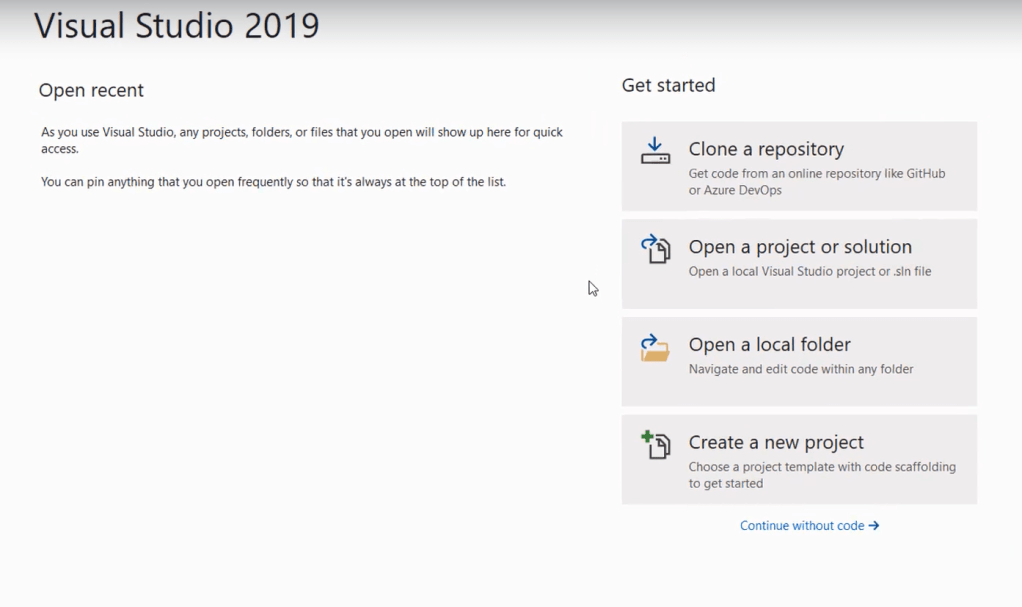Start with the Create a new project title

coord(776,443)
